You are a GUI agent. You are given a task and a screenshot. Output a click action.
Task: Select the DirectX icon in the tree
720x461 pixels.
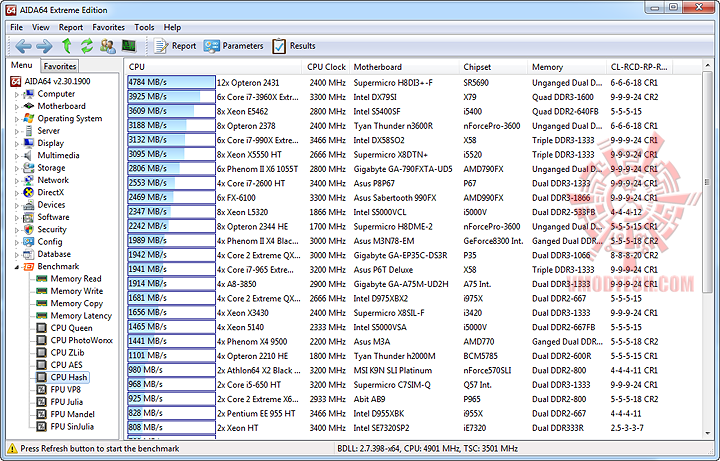(x=28, y=192)
